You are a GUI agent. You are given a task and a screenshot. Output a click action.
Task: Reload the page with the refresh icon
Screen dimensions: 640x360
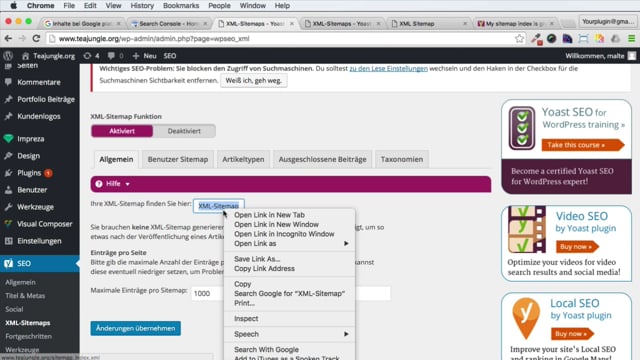coord(36,38)
